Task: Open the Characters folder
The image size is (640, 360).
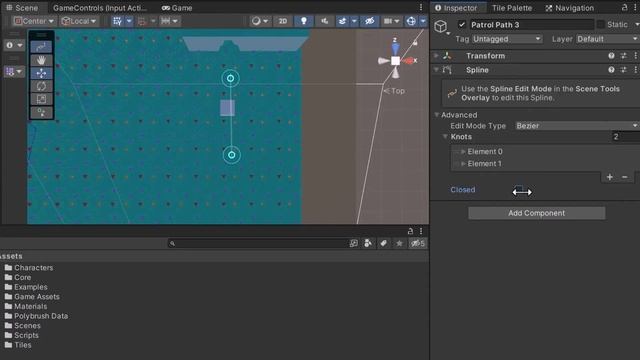Action: coord(29,268)
